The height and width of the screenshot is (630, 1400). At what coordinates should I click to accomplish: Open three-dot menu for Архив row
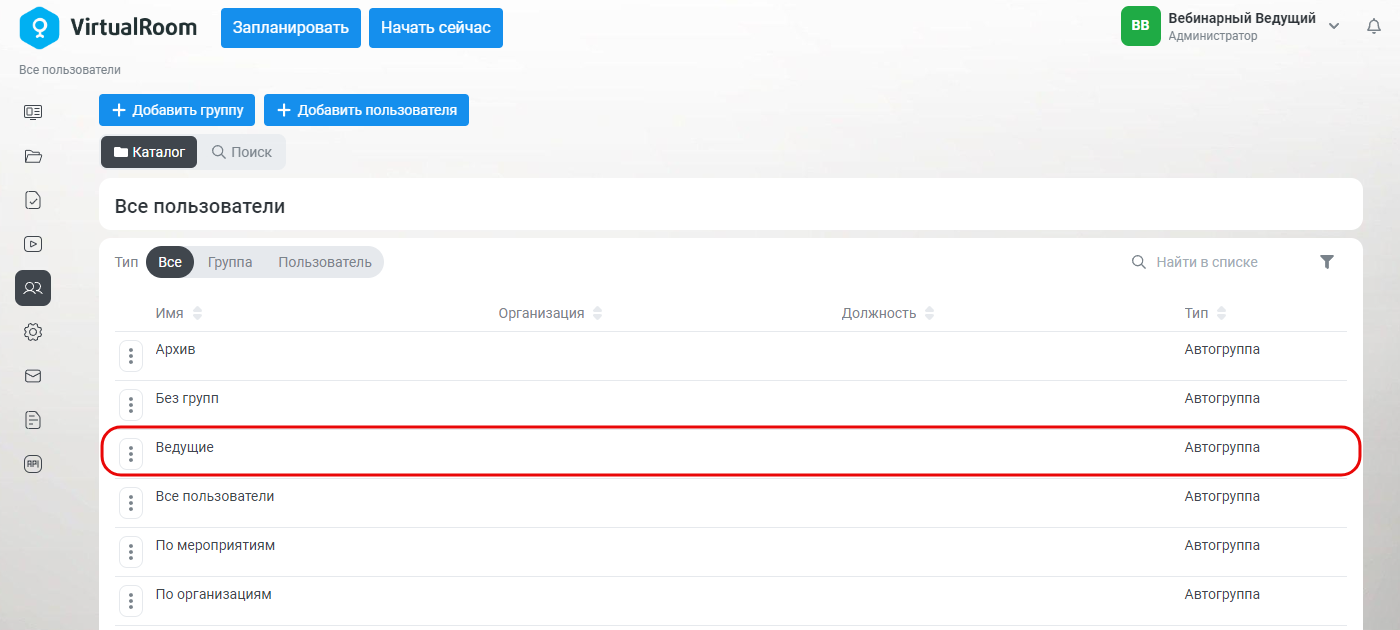coord(131,356)
